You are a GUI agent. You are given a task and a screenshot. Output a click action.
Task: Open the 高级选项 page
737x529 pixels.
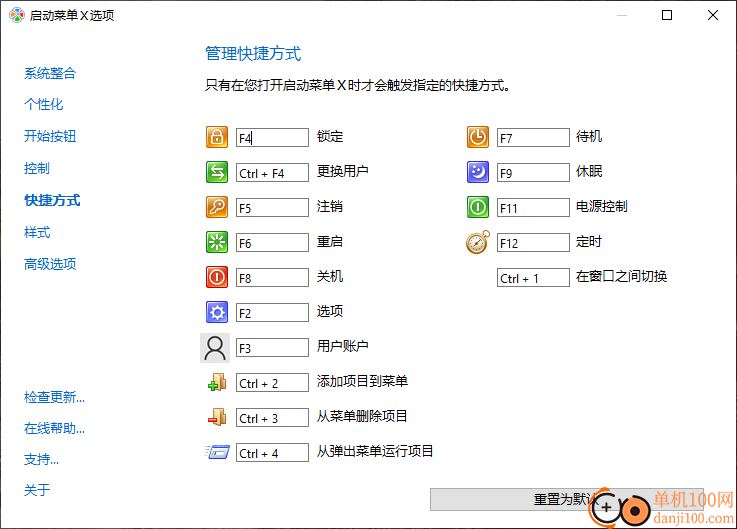pos(50,264)
